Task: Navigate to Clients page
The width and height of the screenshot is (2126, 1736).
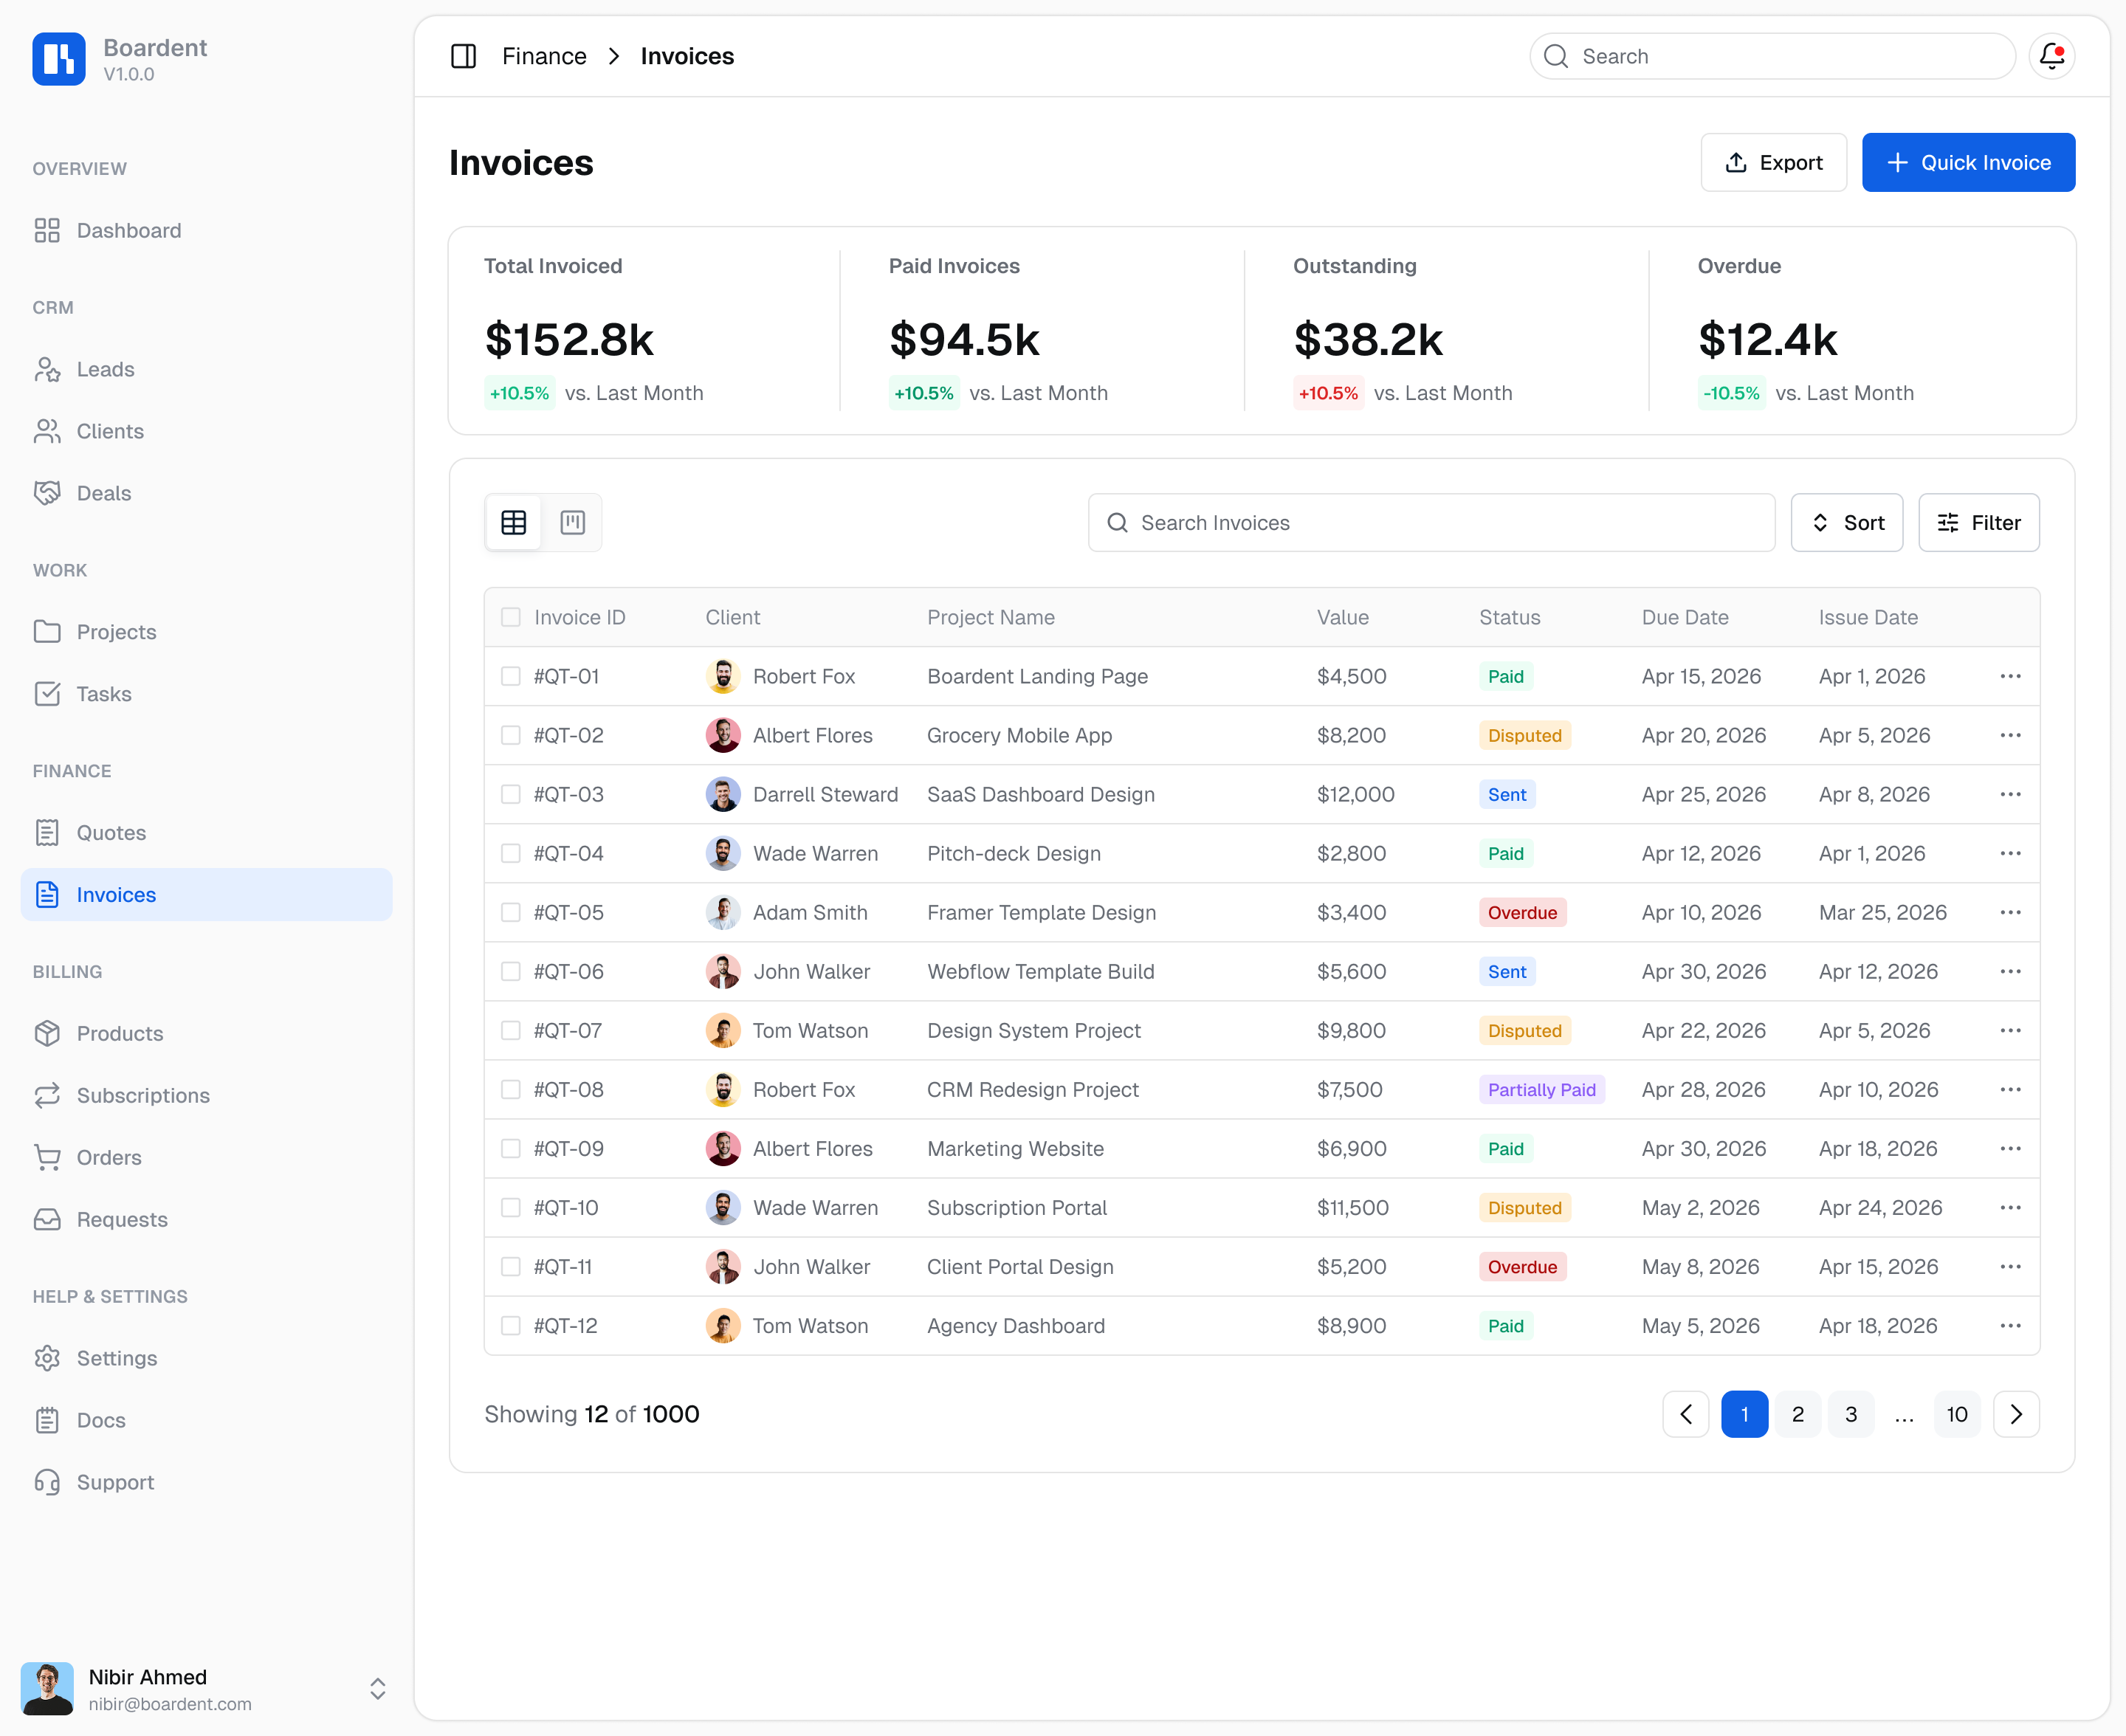Action: tap(206, 431)
